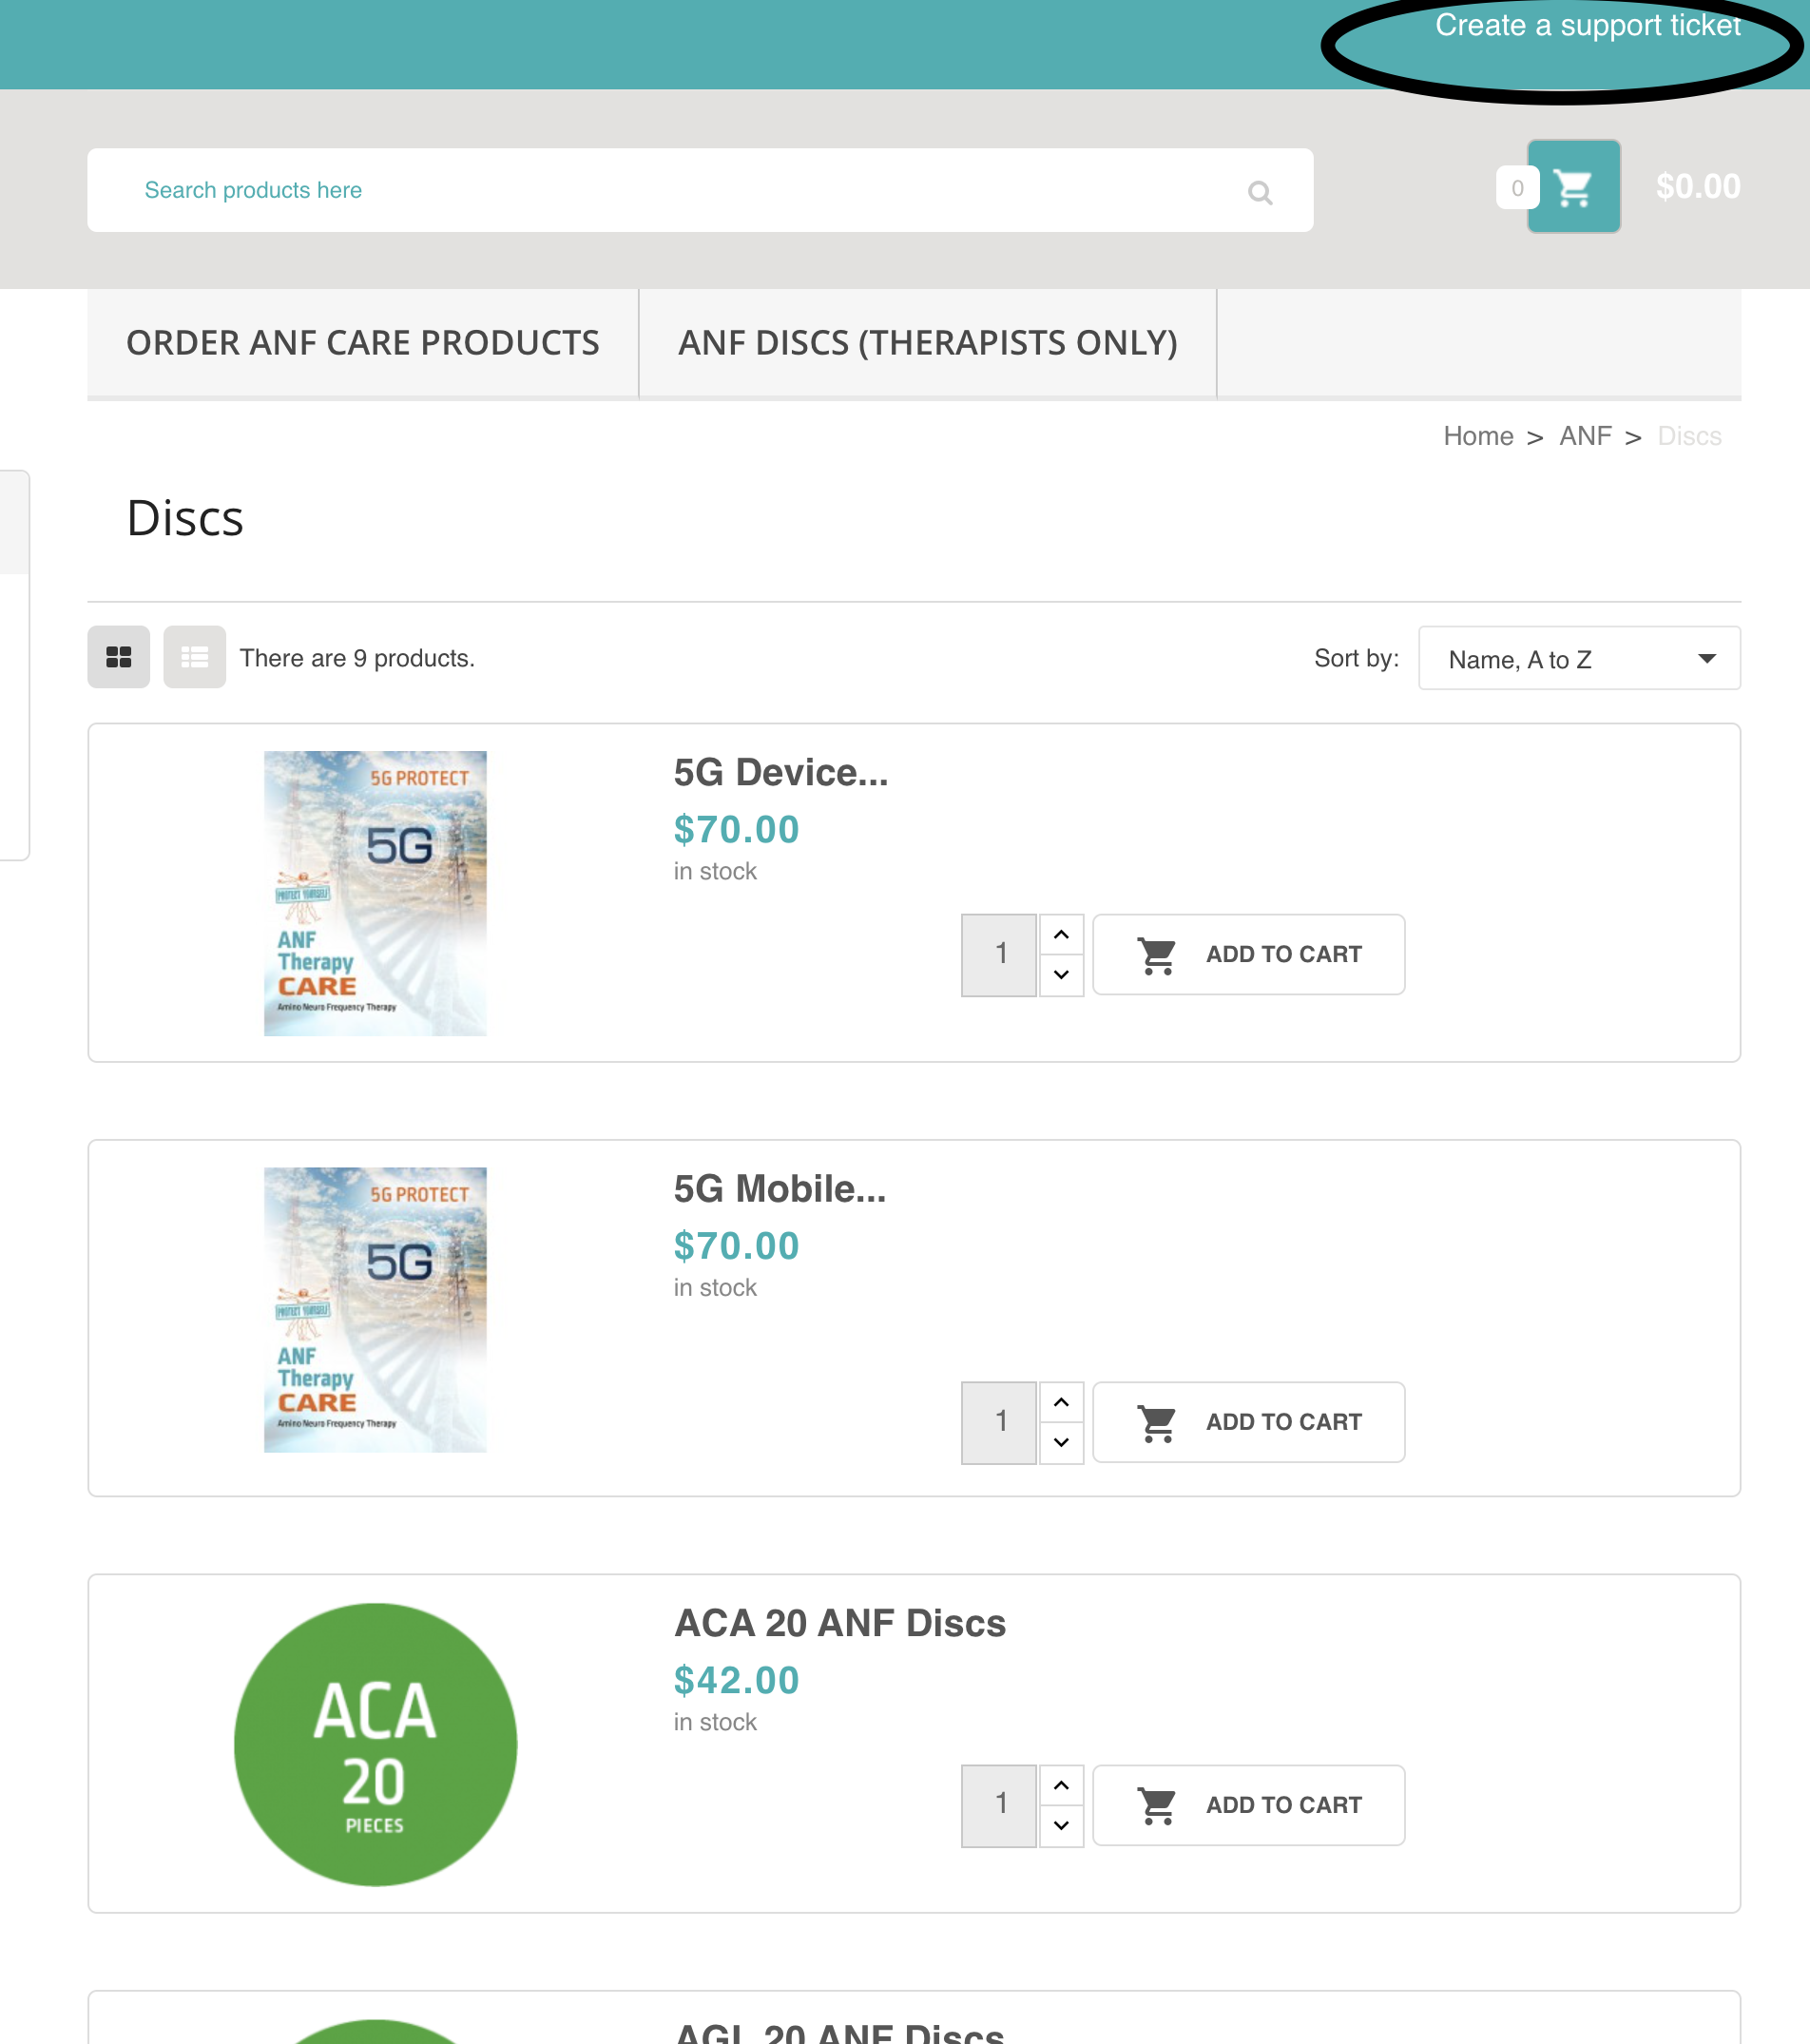Image resolution: width=1810 pixels, height=2044 pixels.
Task: Decrease quantity for 5G Mobile
Action: tap(1061, 1443)
